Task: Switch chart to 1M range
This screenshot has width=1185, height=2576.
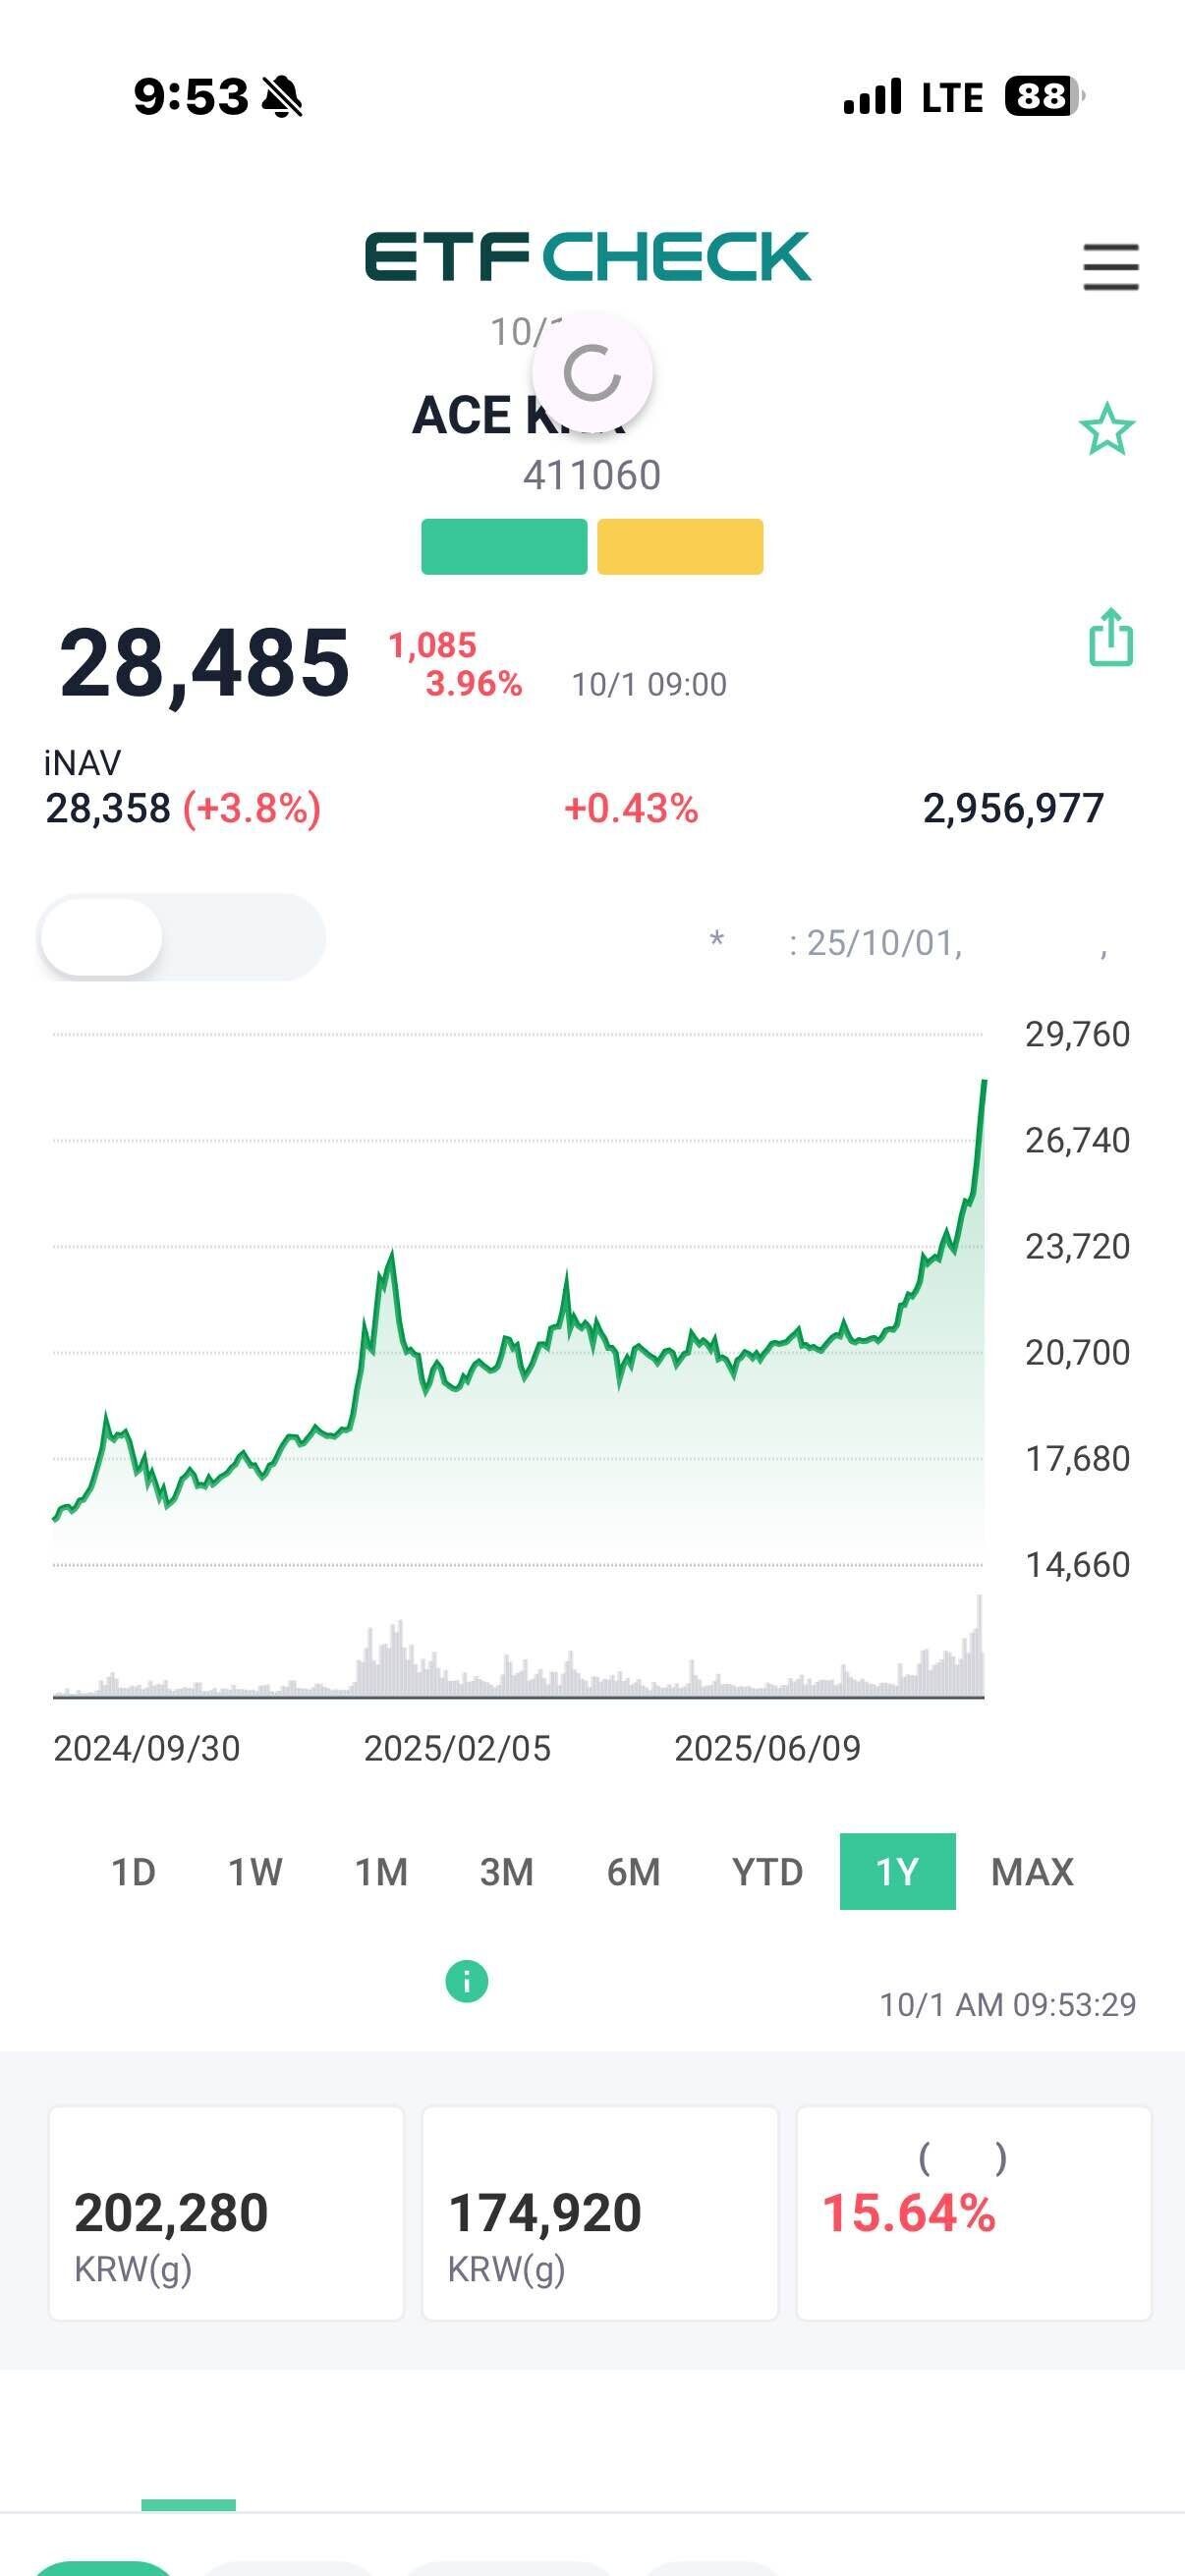Action: click(x=381, y=1872)
